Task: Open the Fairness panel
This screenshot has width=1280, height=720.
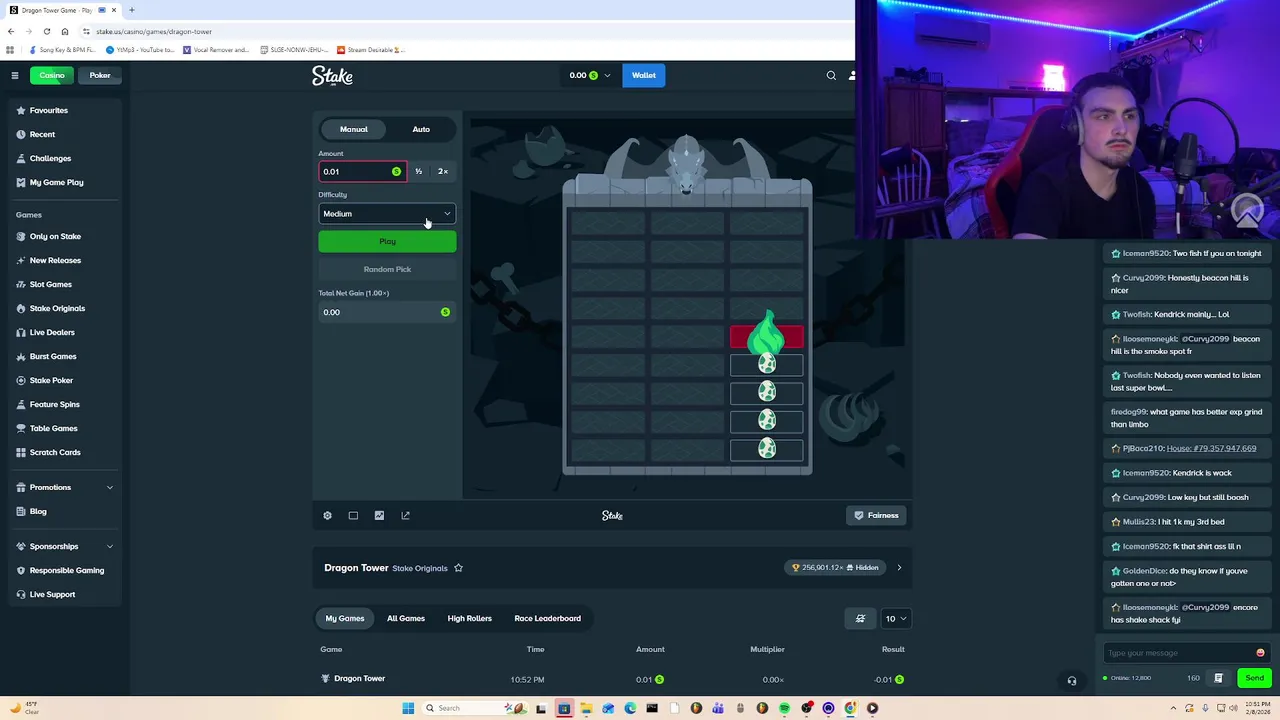Action: click(876, 515)
